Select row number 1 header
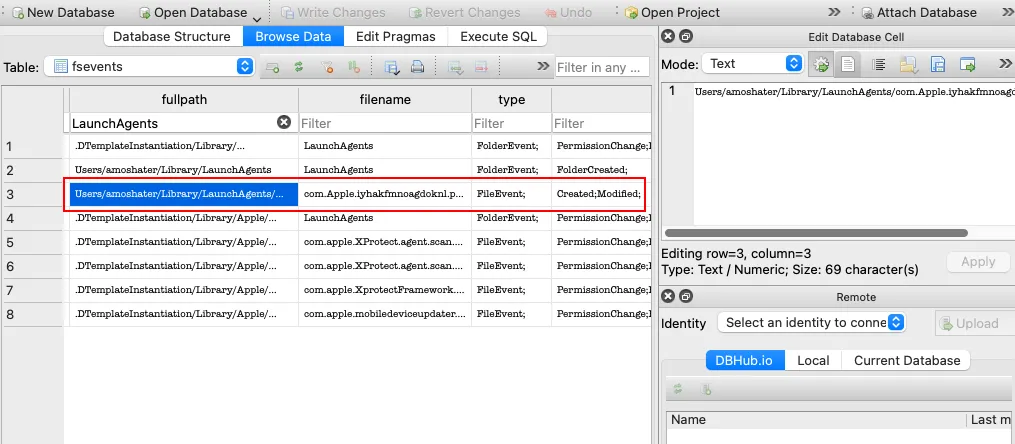 [x=33, y=146]
